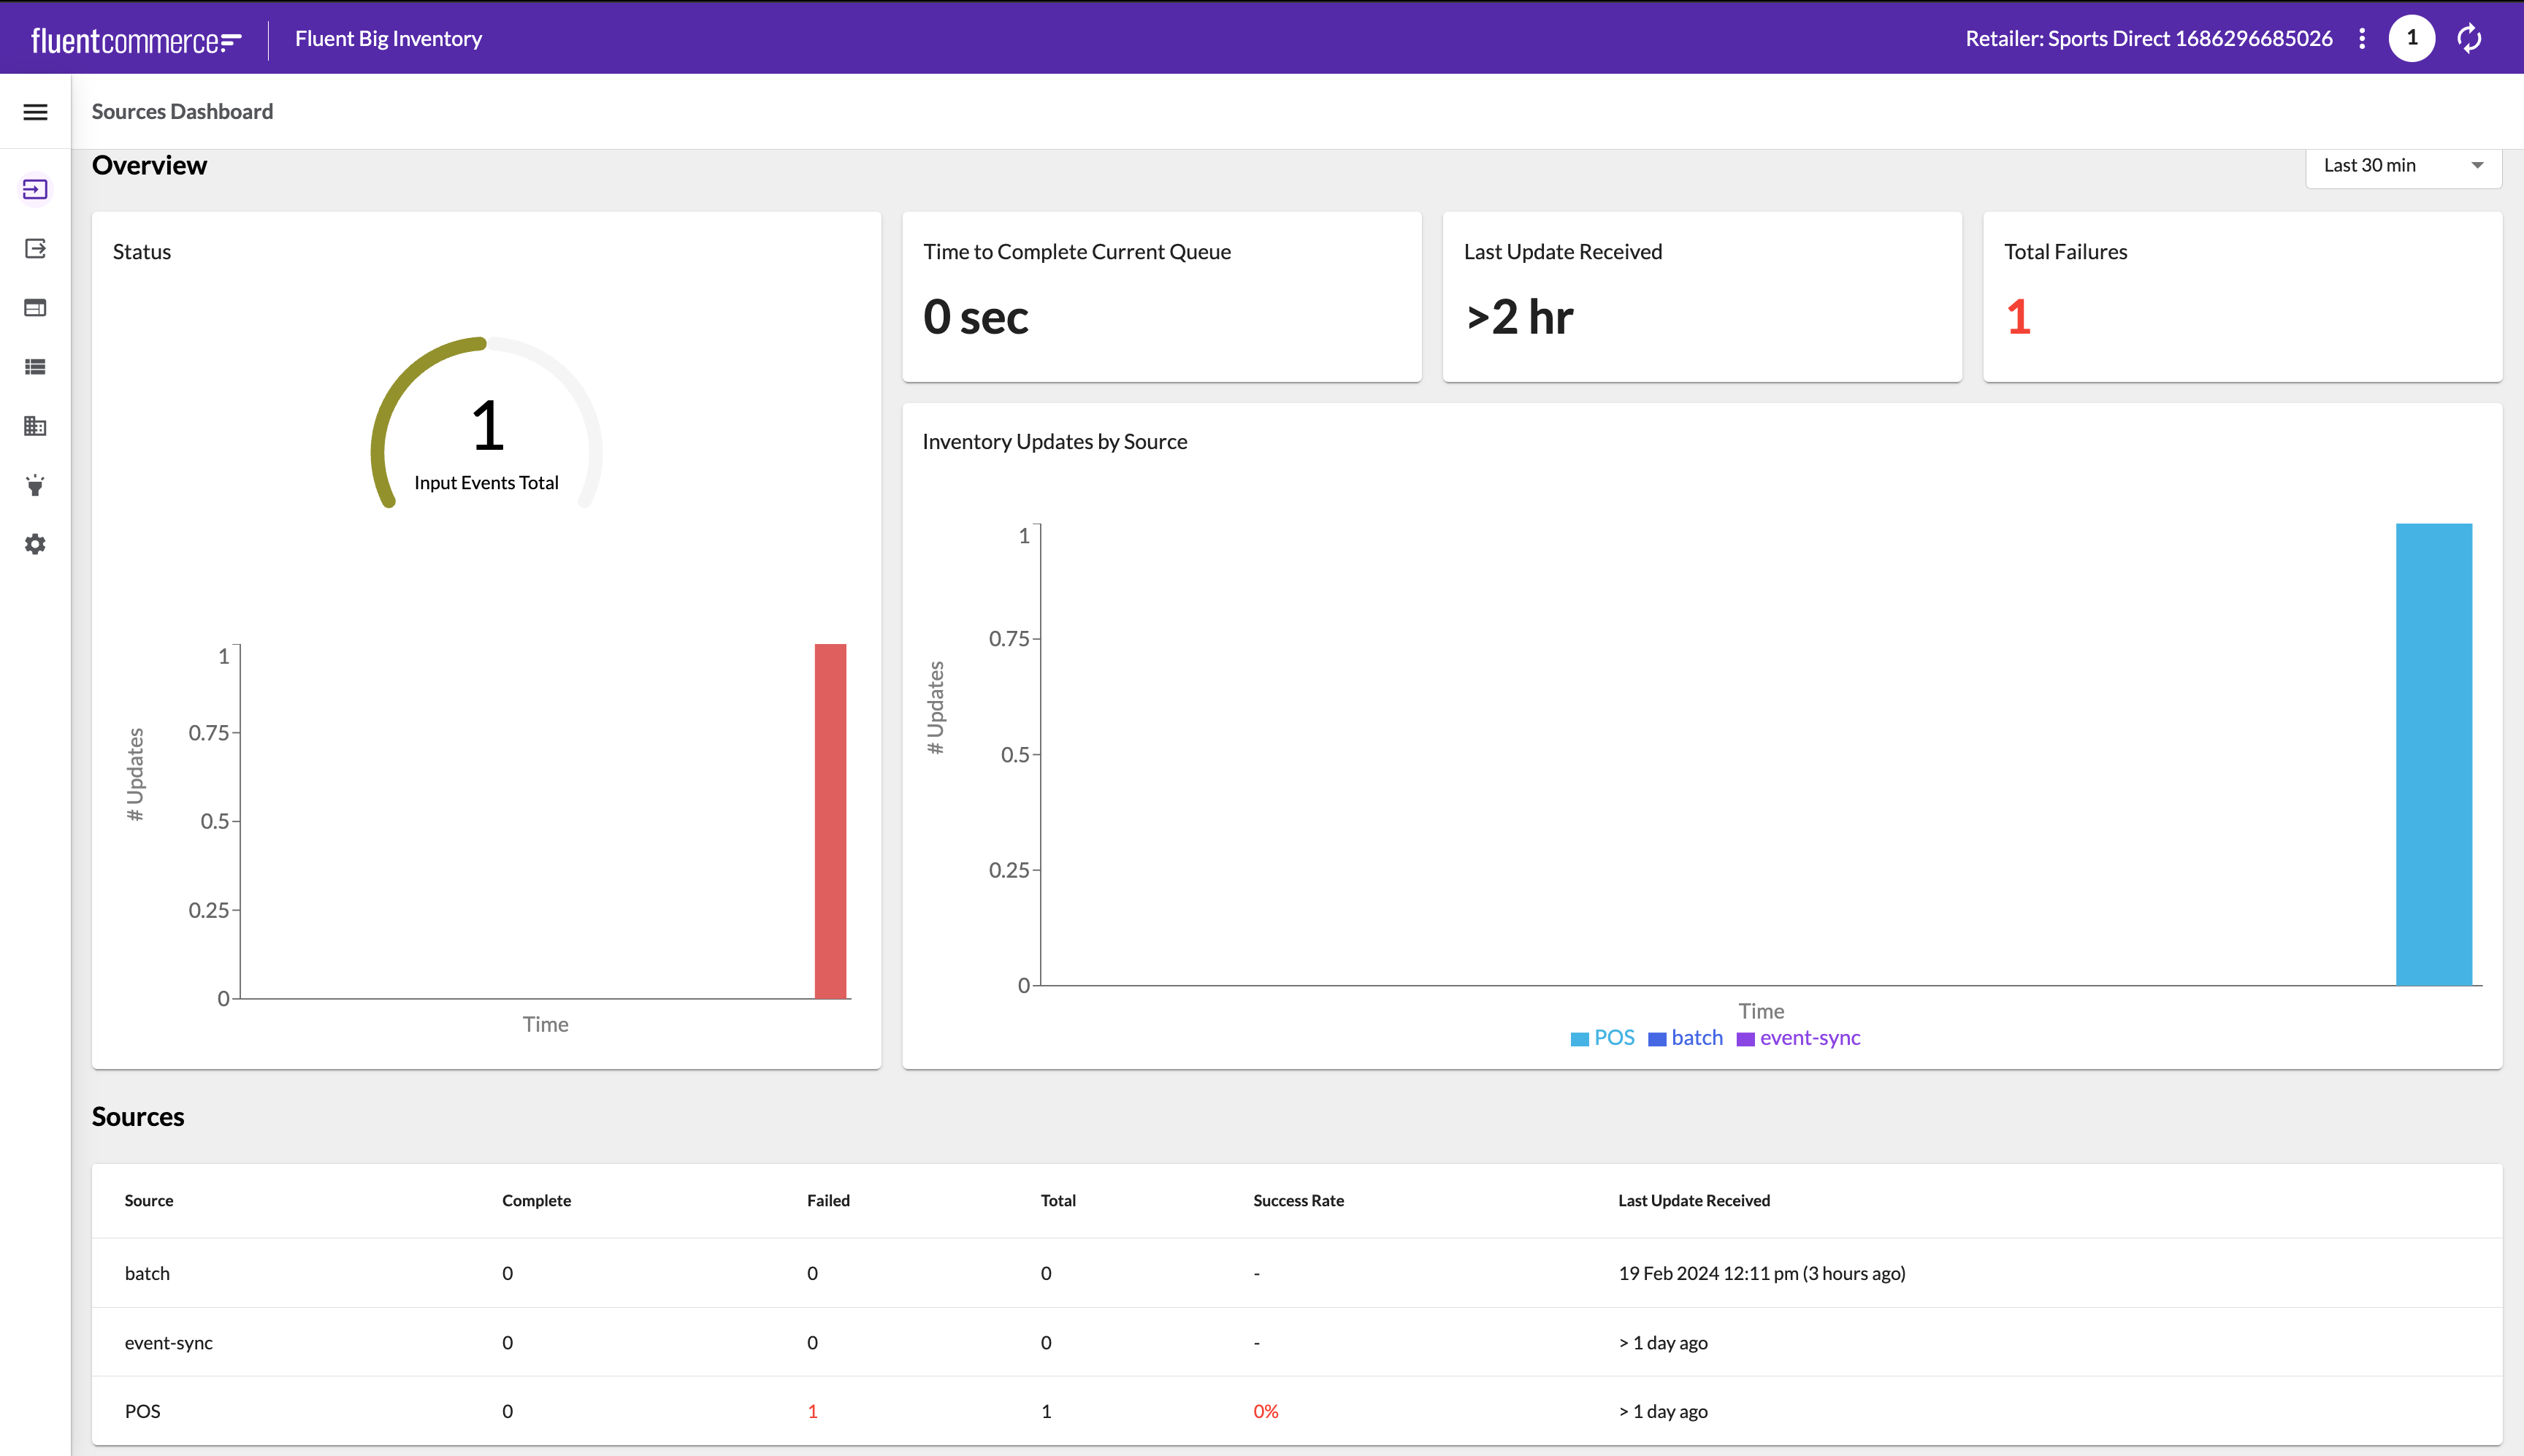The width and height of the screenshot is (2524, 1456).
Task: Click the building locations sidebar icon
Action: pyautogui.click(x=35, y=426)
